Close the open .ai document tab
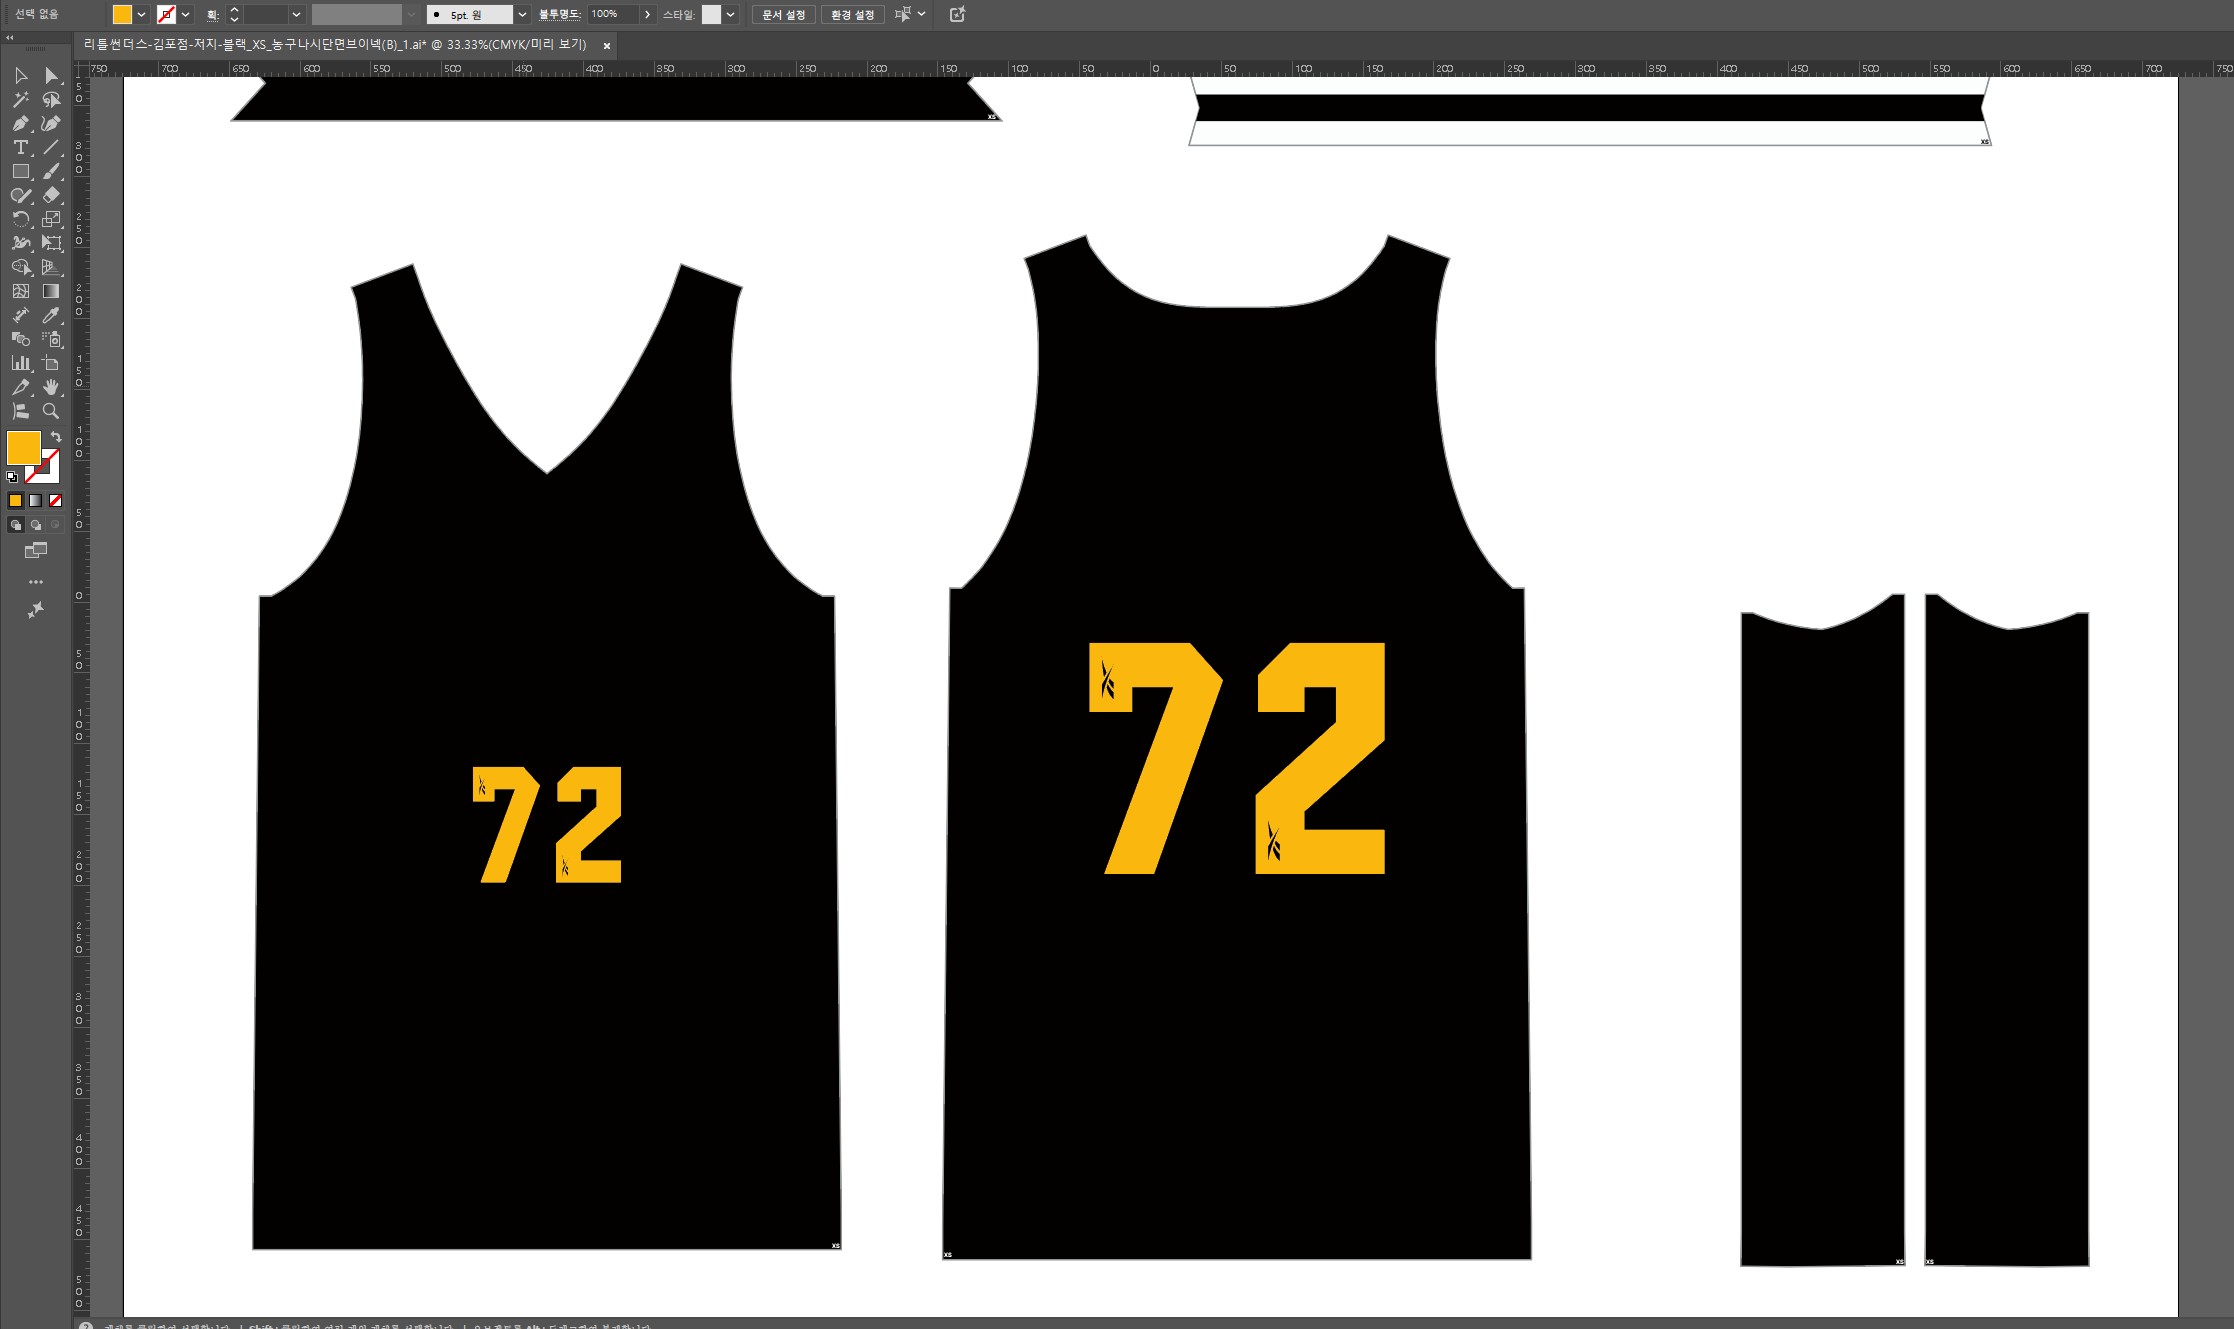The height and width of the screenshot is (1329, 2234). [607, 46]
